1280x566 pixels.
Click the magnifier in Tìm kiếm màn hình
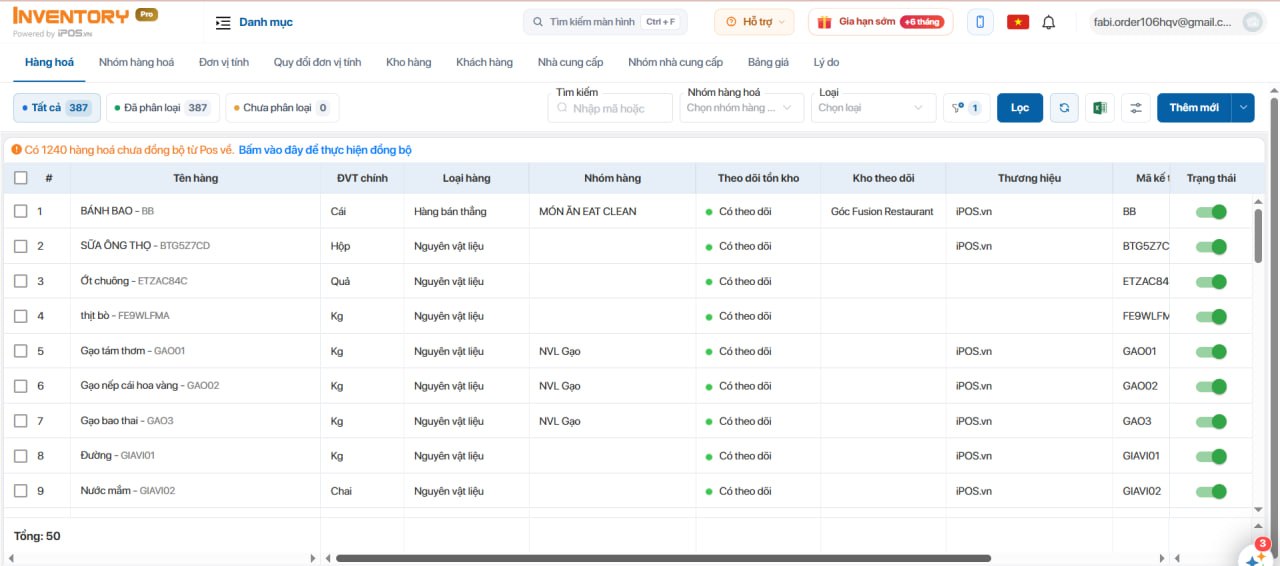pyautogui.click(x=538, y=22)
